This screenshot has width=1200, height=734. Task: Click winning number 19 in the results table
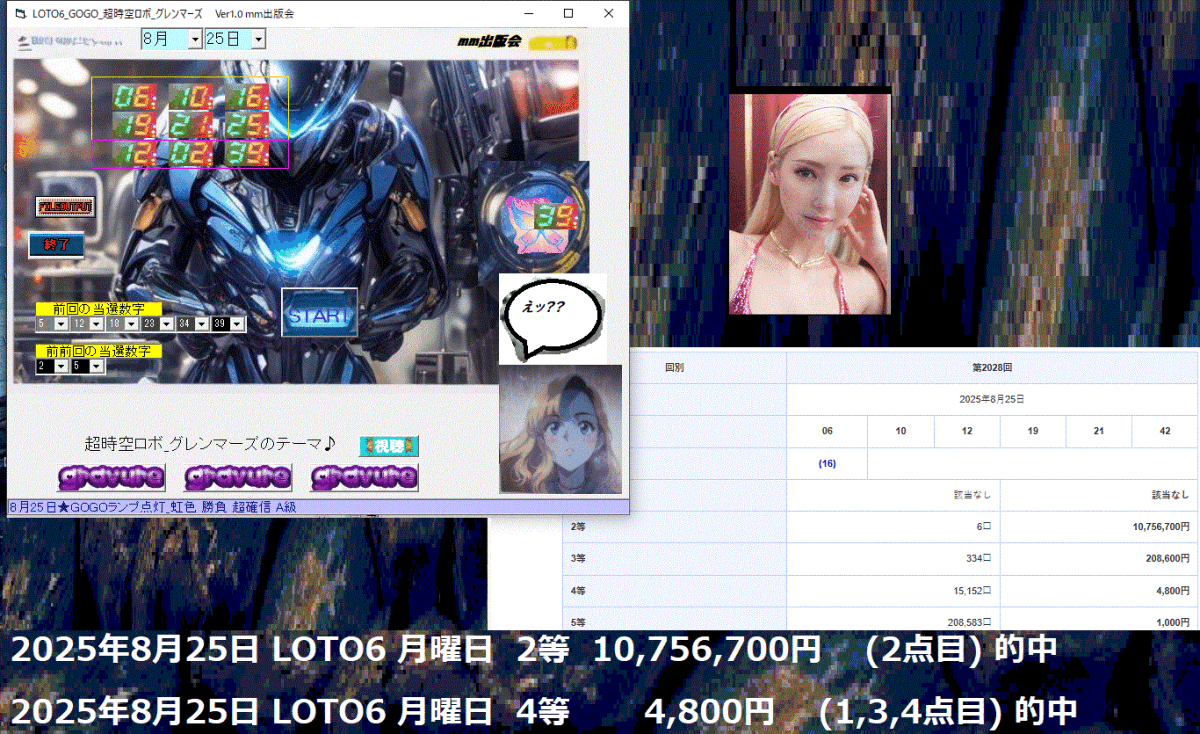[x=1033, y=431]
